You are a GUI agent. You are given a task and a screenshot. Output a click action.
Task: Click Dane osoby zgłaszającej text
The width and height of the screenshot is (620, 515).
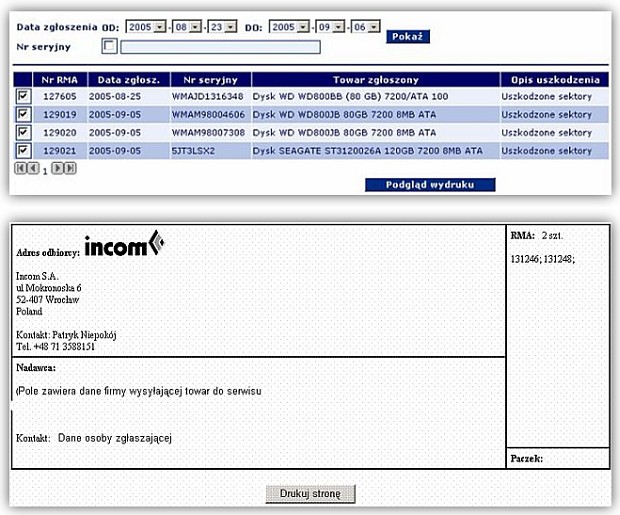coord(115,438)
